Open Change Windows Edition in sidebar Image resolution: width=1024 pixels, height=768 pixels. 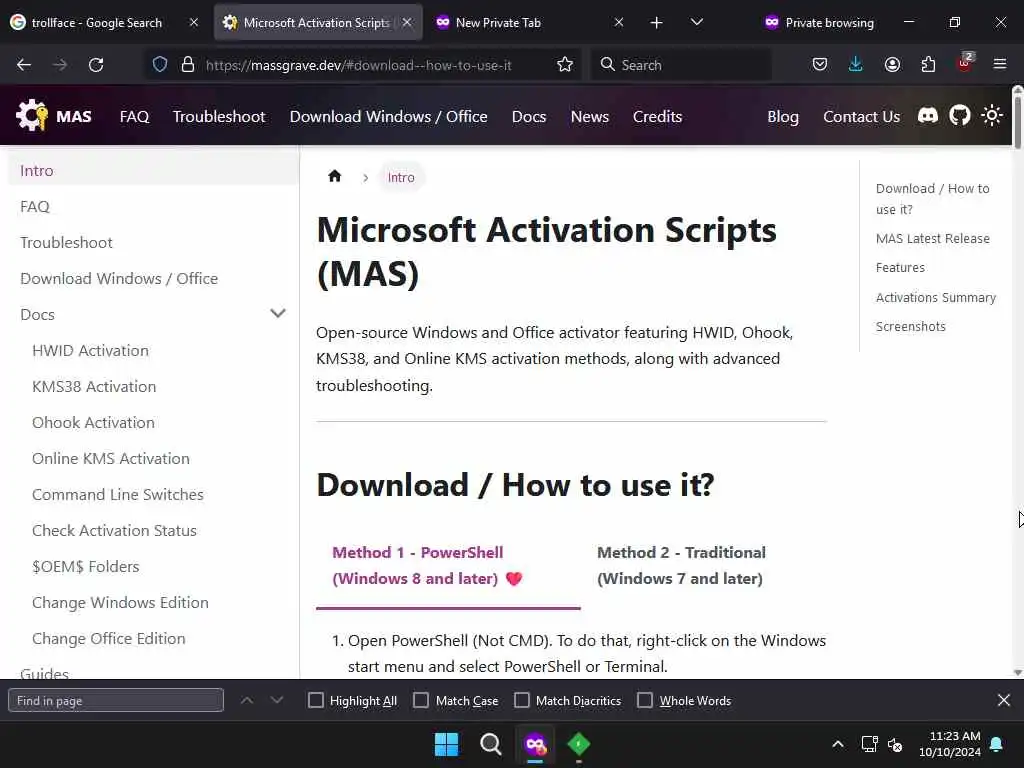[x=120, y=602]
